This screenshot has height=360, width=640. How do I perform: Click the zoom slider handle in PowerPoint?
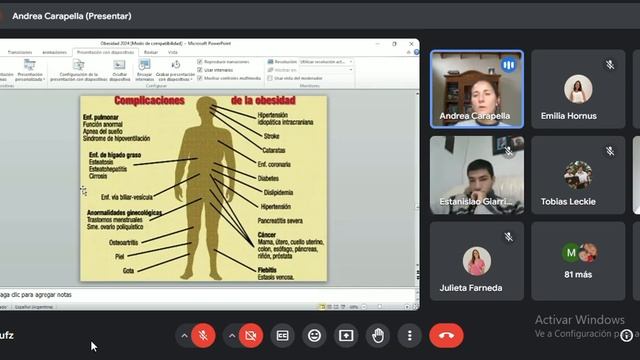point(380,307)
